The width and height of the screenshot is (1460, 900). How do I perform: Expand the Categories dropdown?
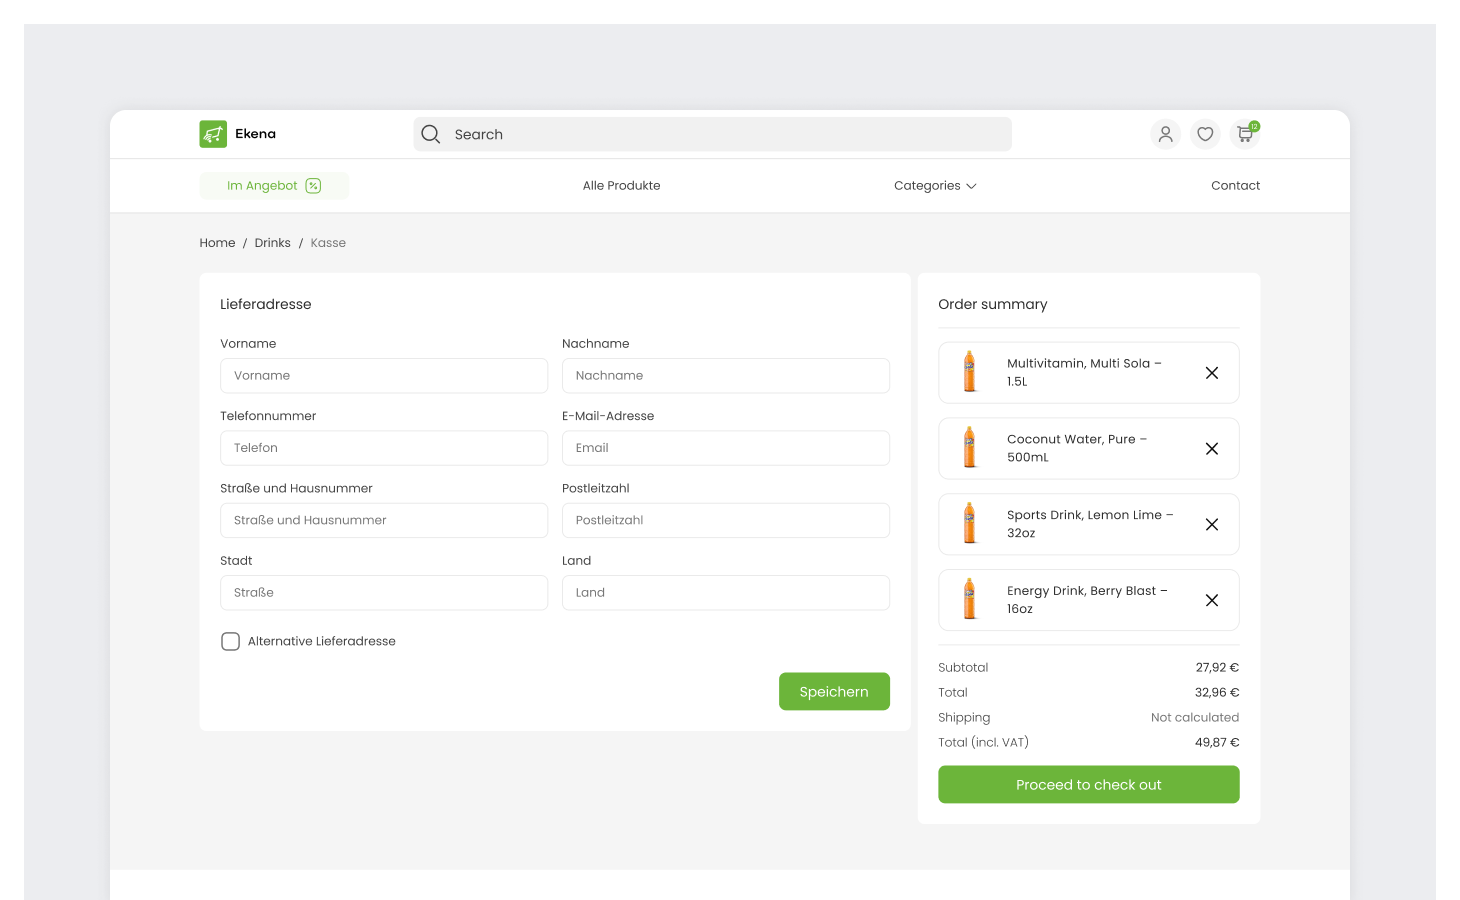(x=935, y=186)
